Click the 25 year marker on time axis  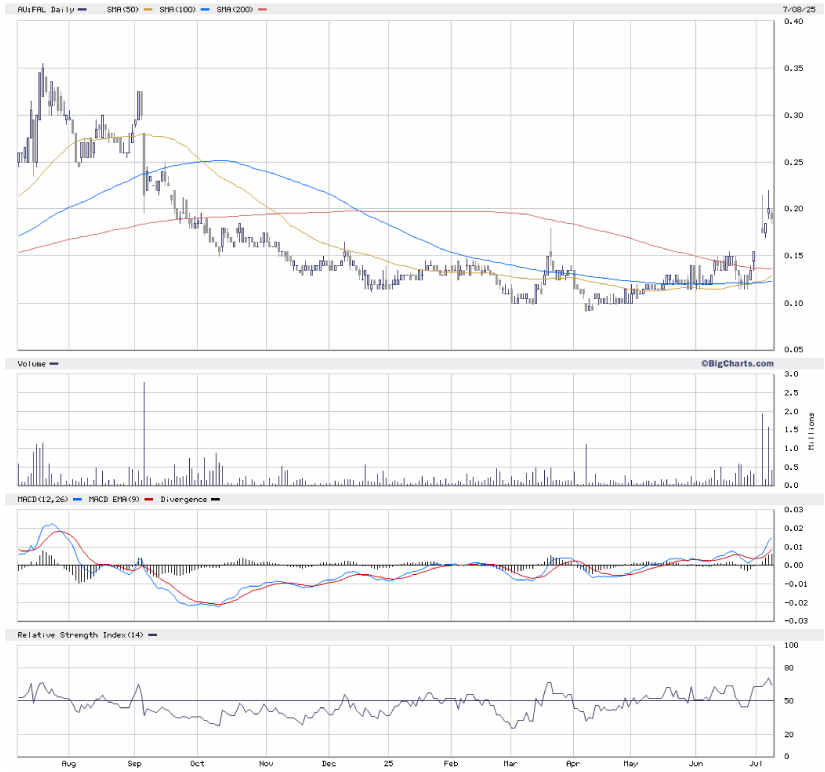coord(389,763)
